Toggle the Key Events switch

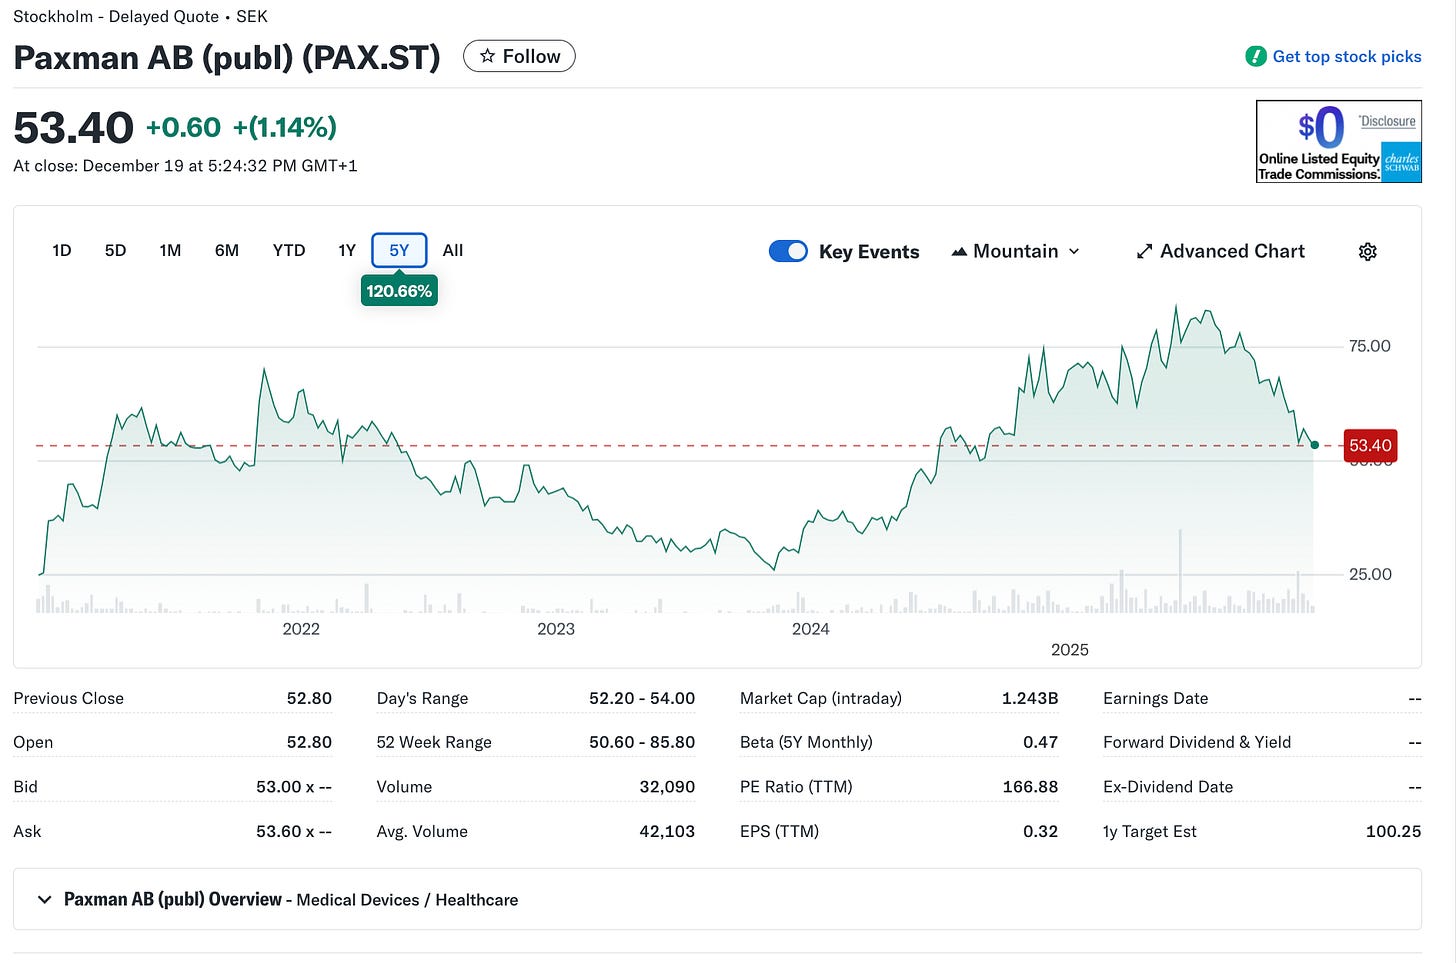(788, 251)
